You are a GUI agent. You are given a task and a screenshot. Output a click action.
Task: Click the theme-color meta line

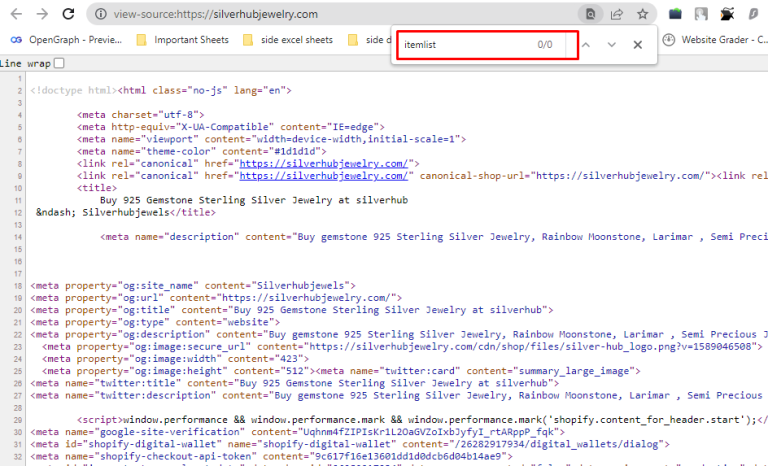[201, 151]
